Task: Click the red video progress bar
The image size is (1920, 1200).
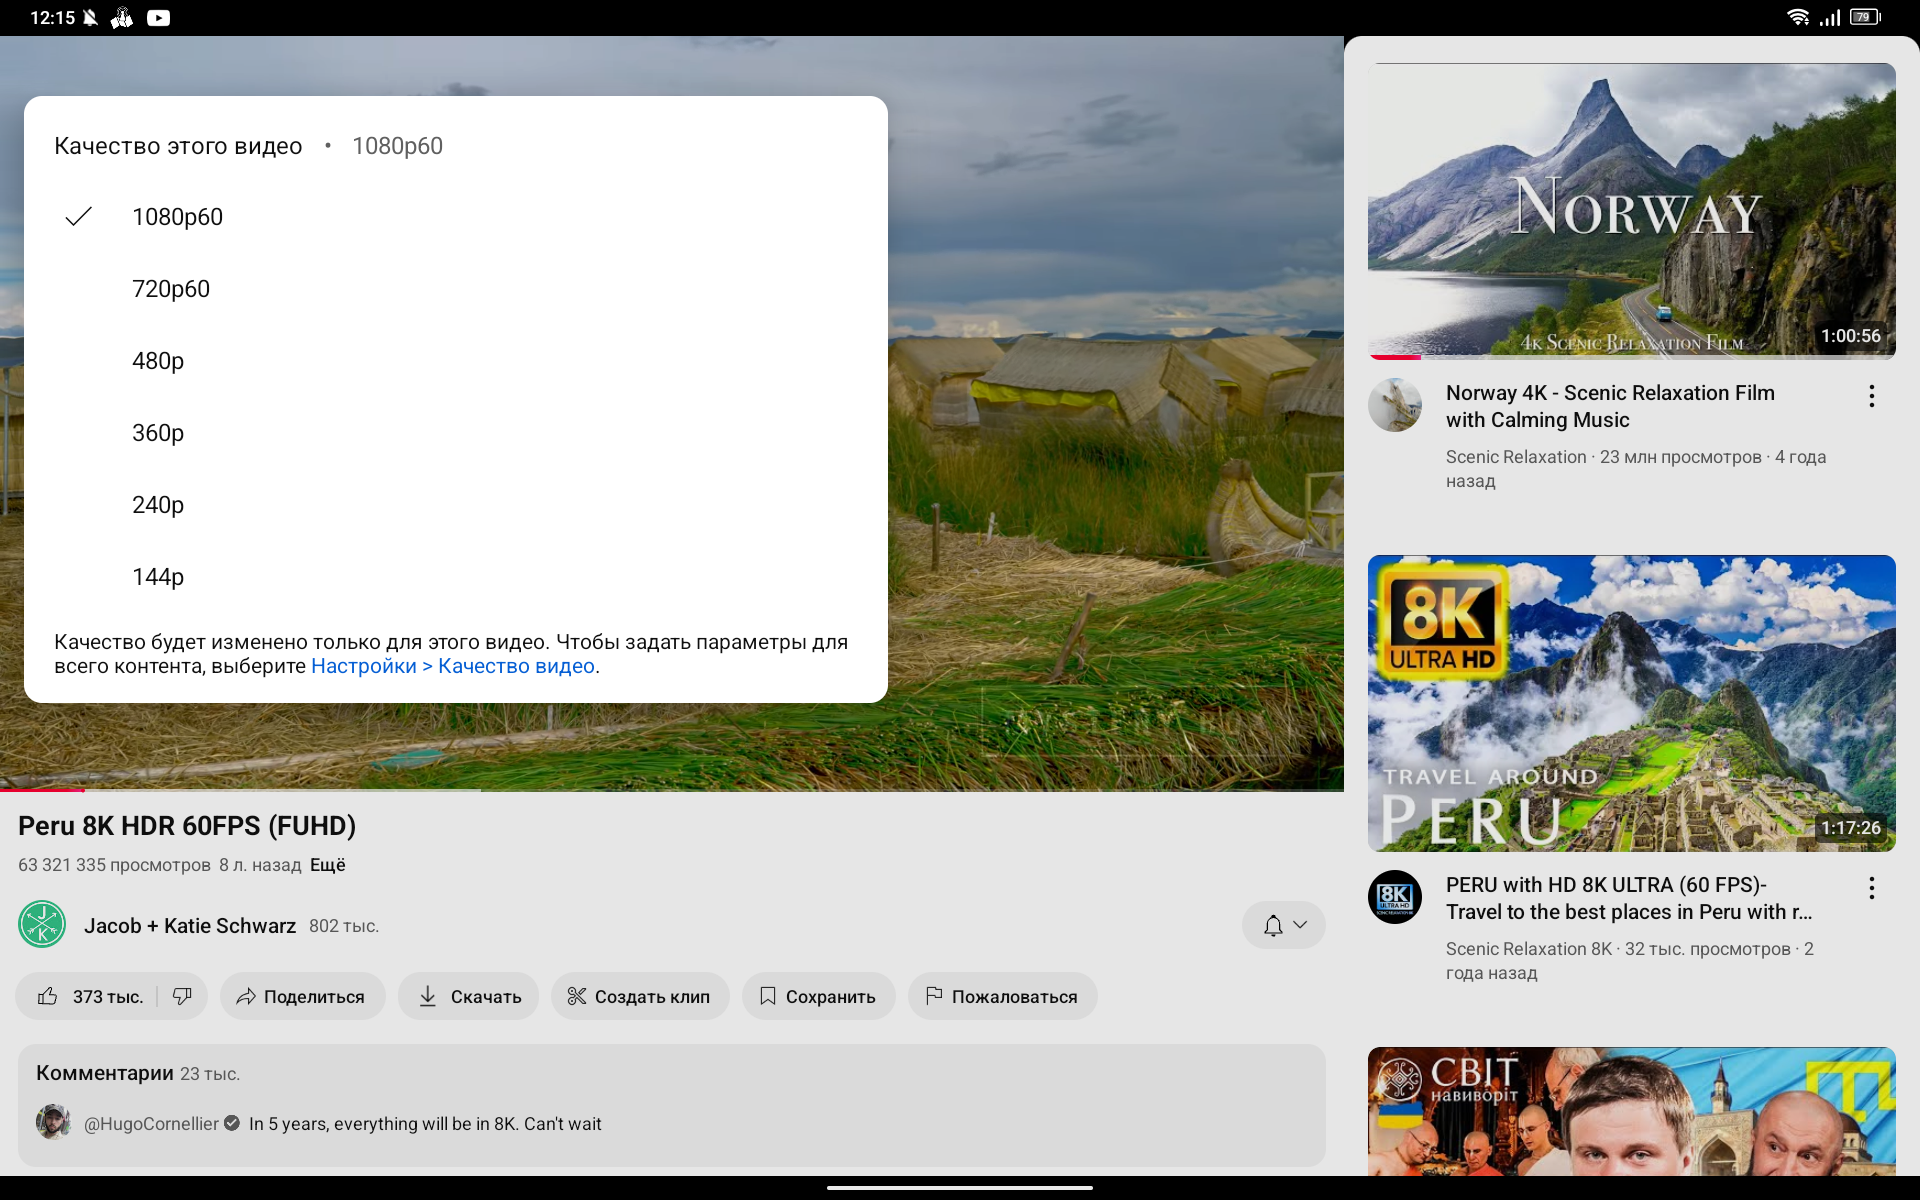Action: [42, 790]
